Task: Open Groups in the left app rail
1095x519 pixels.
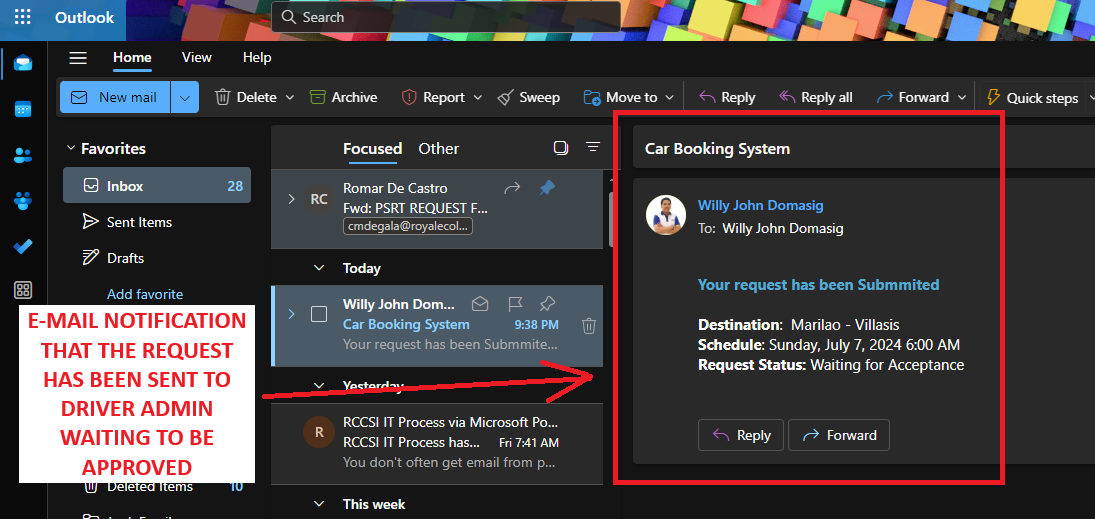Action: [23, 201]
